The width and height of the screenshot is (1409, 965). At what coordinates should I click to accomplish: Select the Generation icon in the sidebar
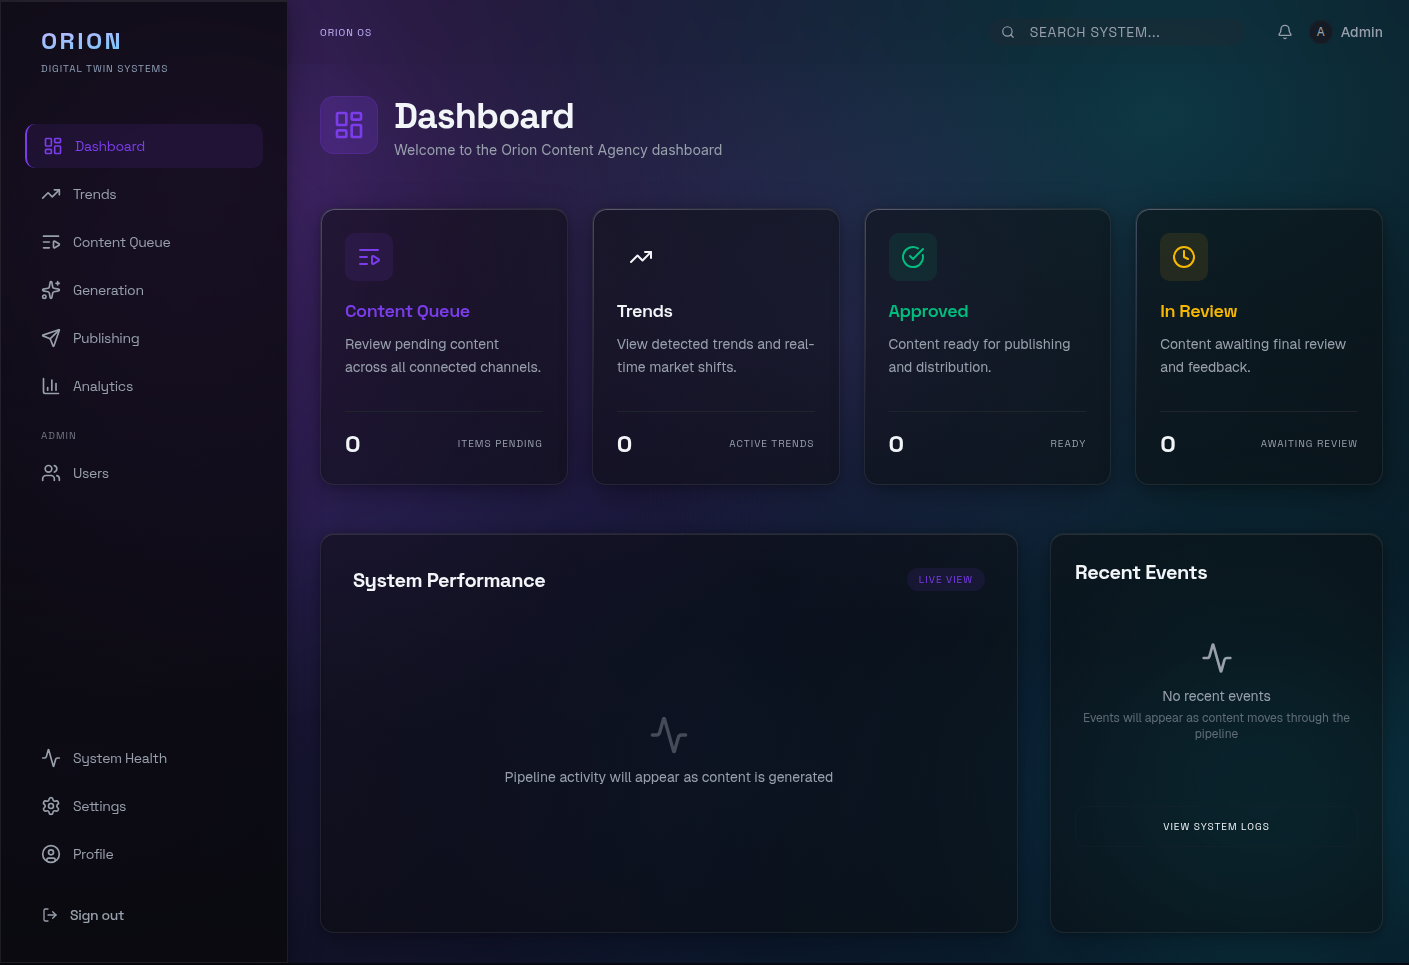click(51, 289)
